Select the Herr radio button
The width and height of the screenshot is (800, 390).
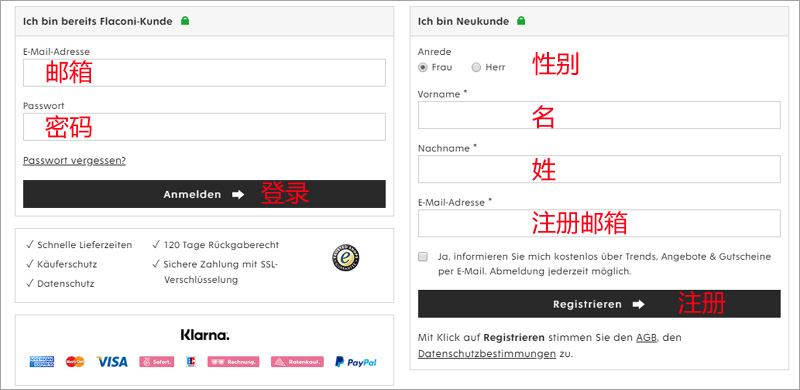pos(476,67)
